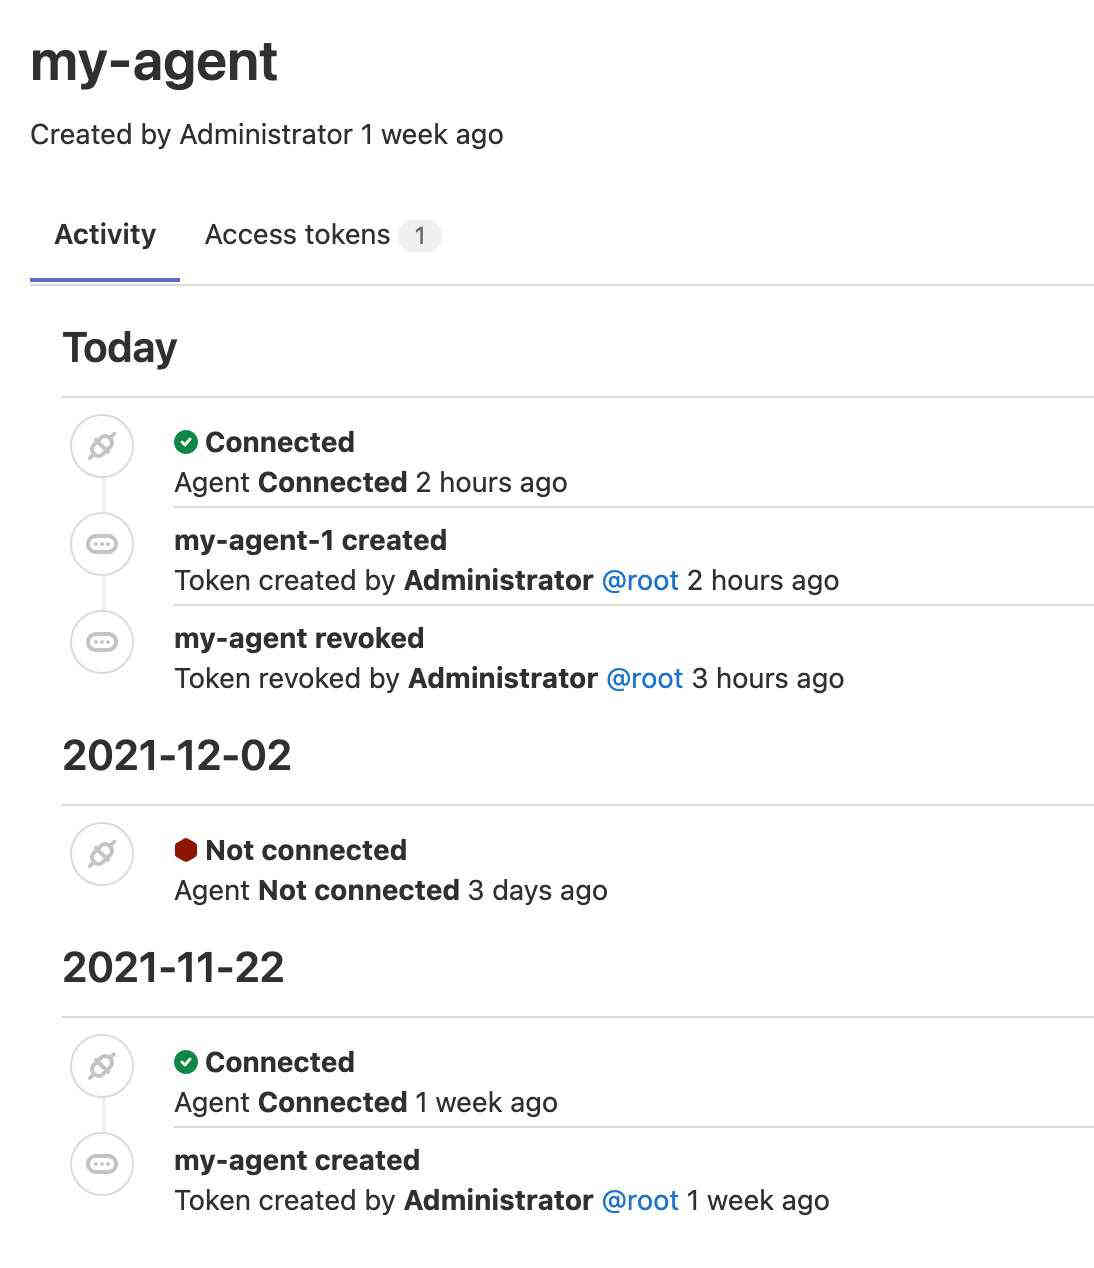
Task: Click the Access tokens count badge
Action: point(420,236)
